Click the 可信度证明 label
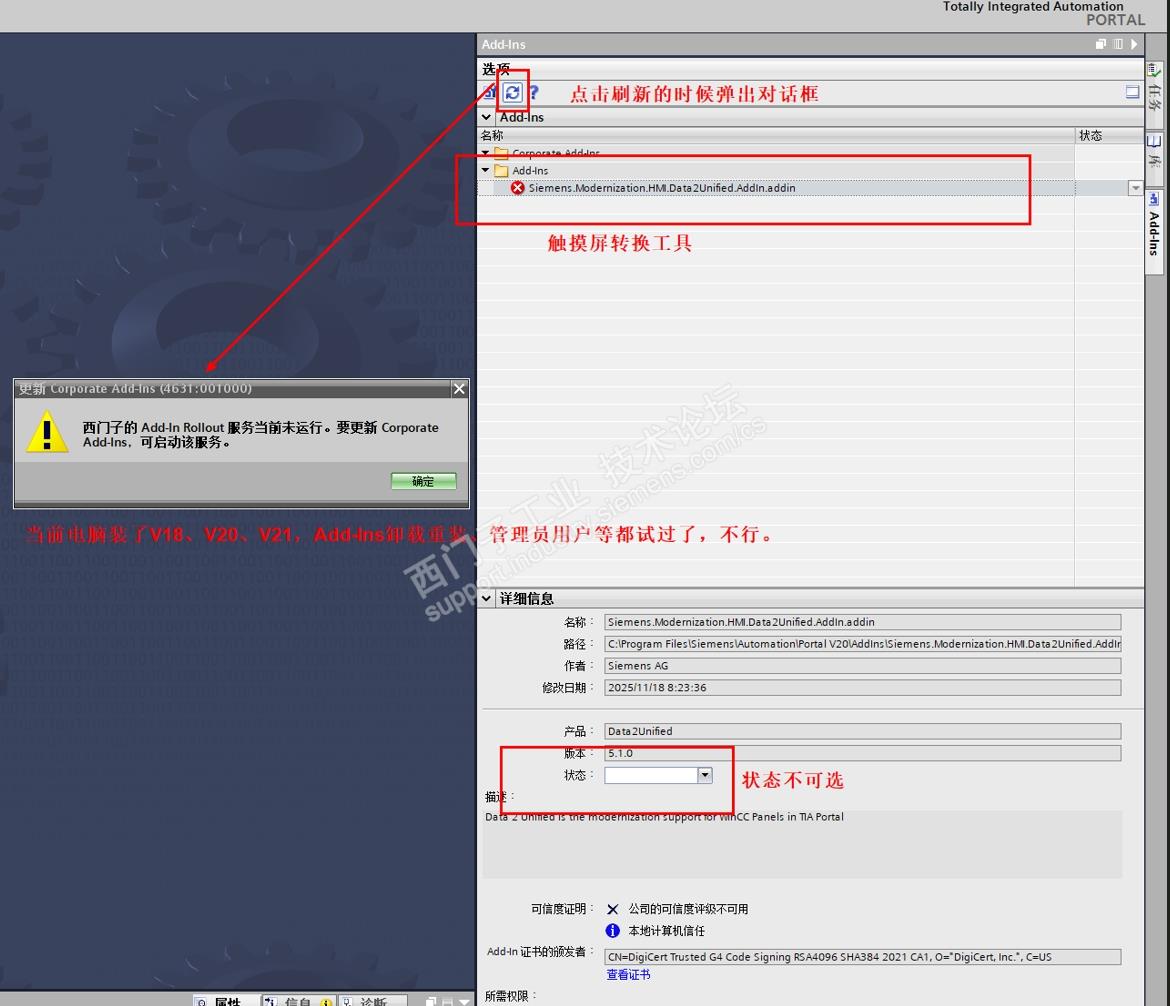The height and width of the screenshot is (1006, 1170). 562,909
